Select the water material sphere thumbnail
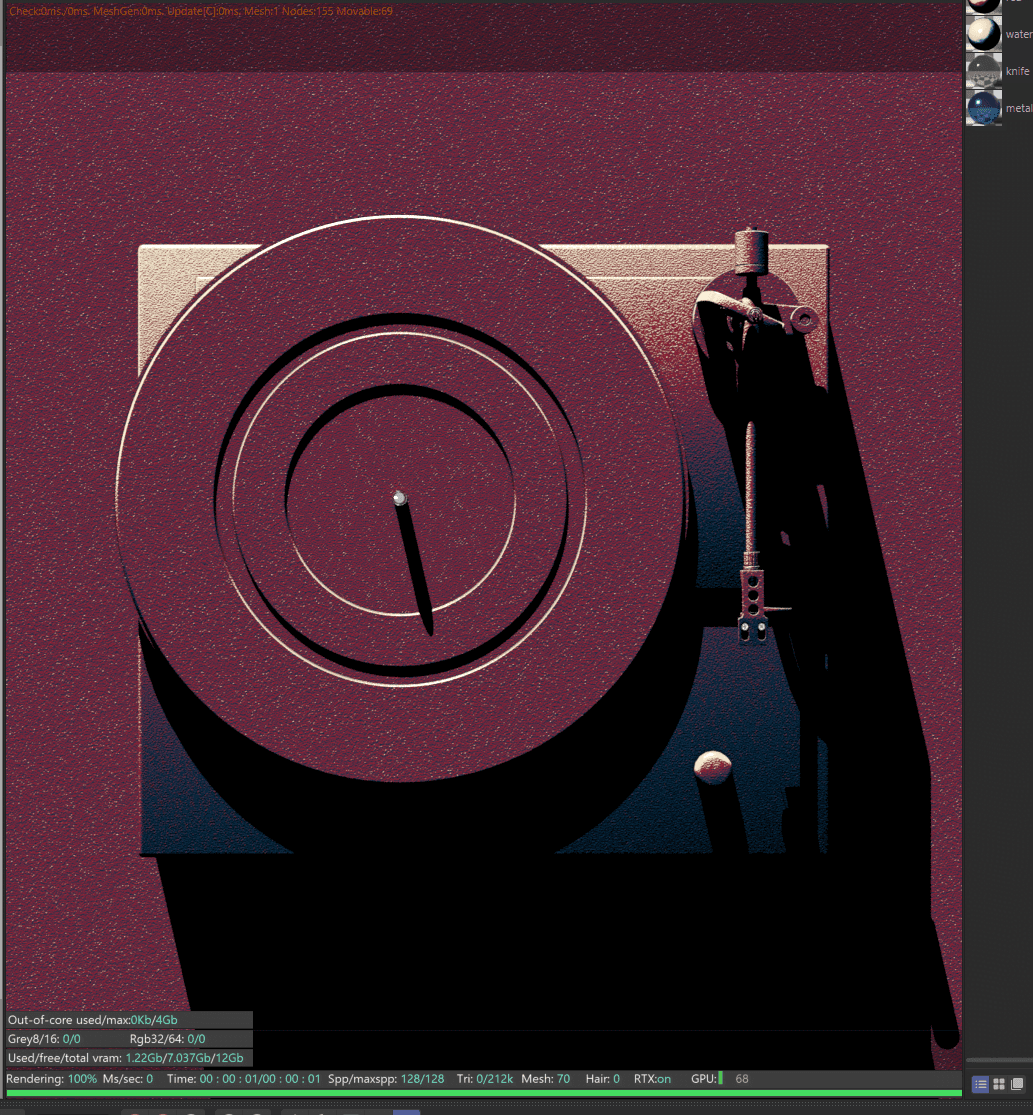 (983, 34)
